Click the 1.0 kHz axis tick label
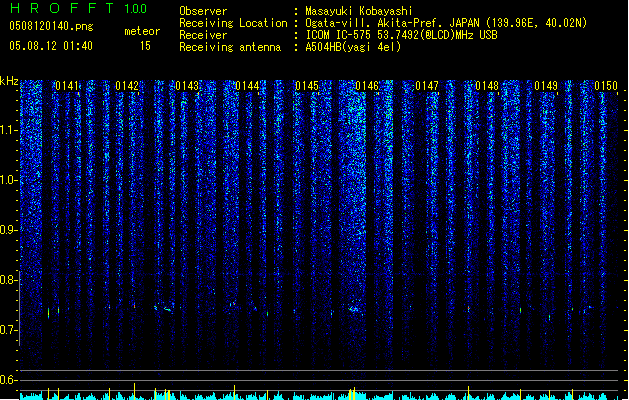The height and width of the screenshot is (400, 629). pos(8,180)
